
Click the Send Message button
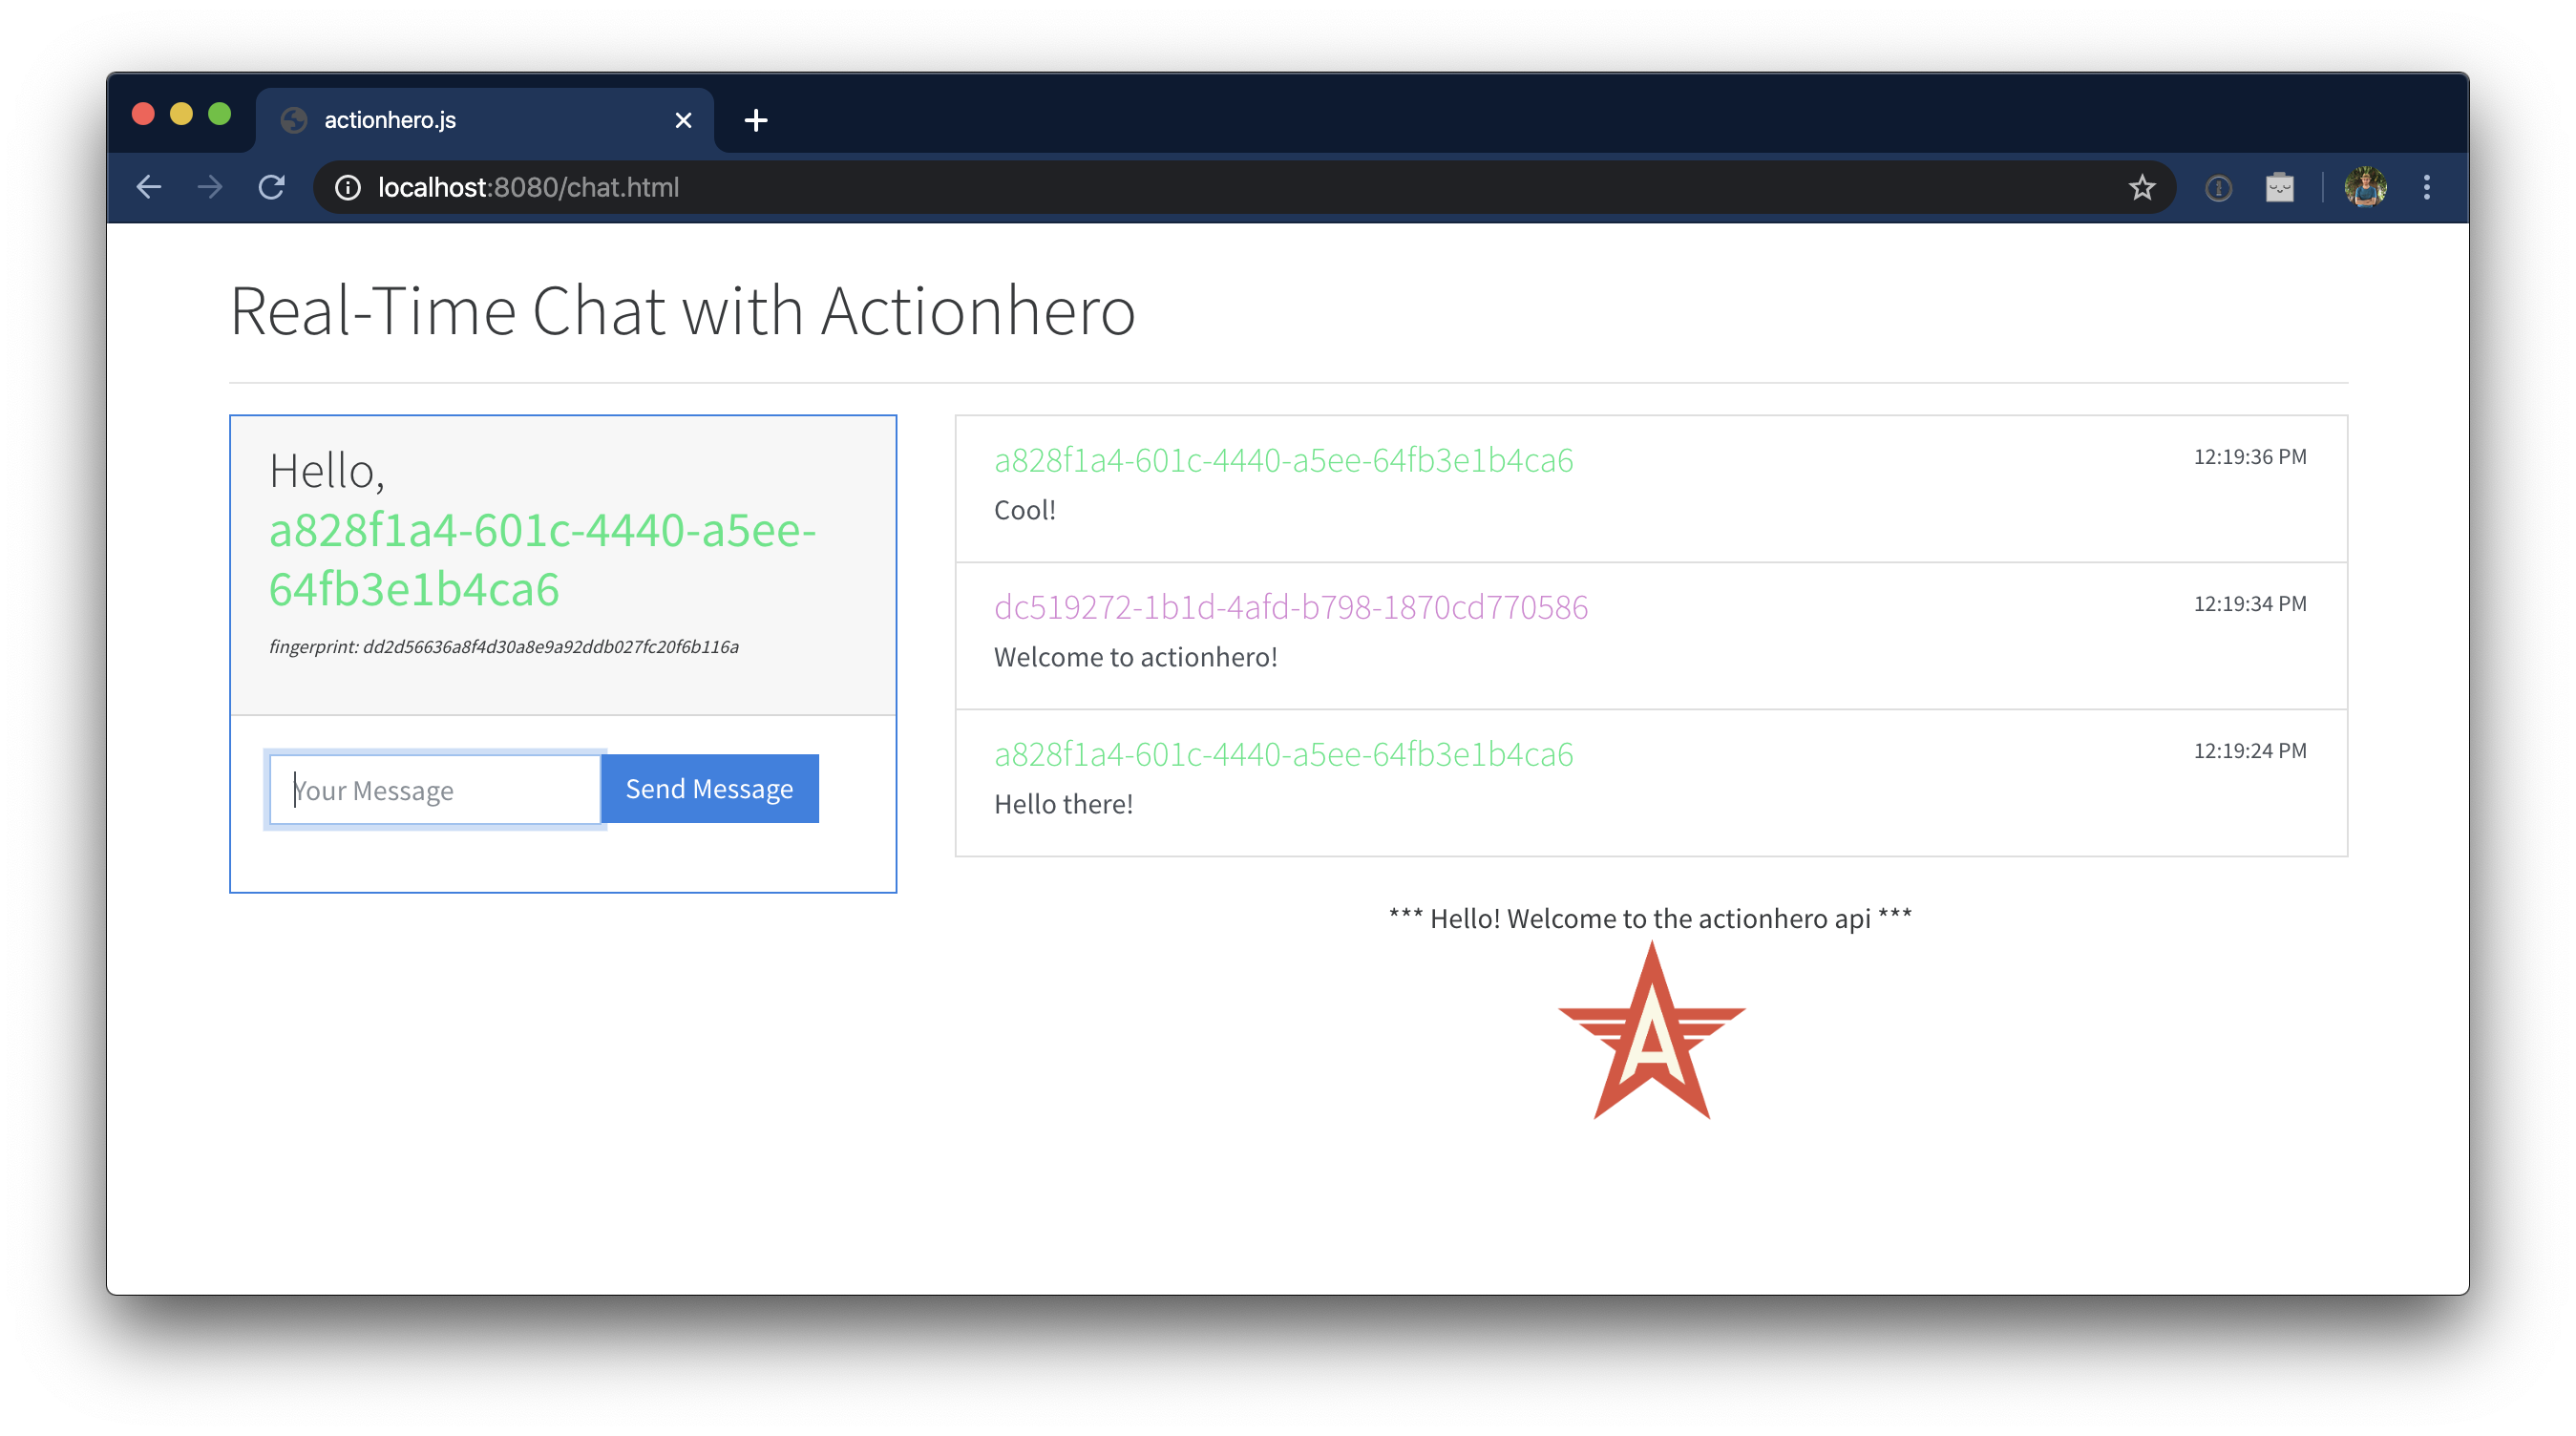709,789
